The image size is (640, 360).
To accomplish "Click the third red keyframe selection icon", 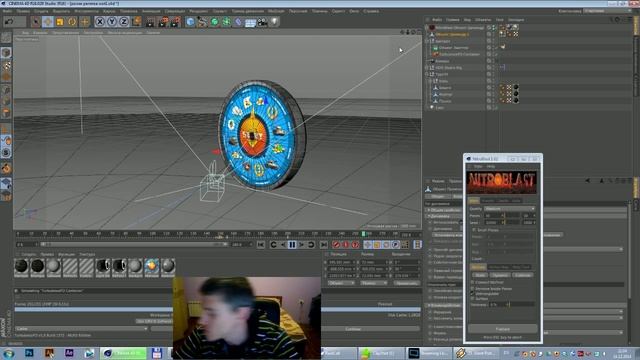I will [x=356, y=244].
